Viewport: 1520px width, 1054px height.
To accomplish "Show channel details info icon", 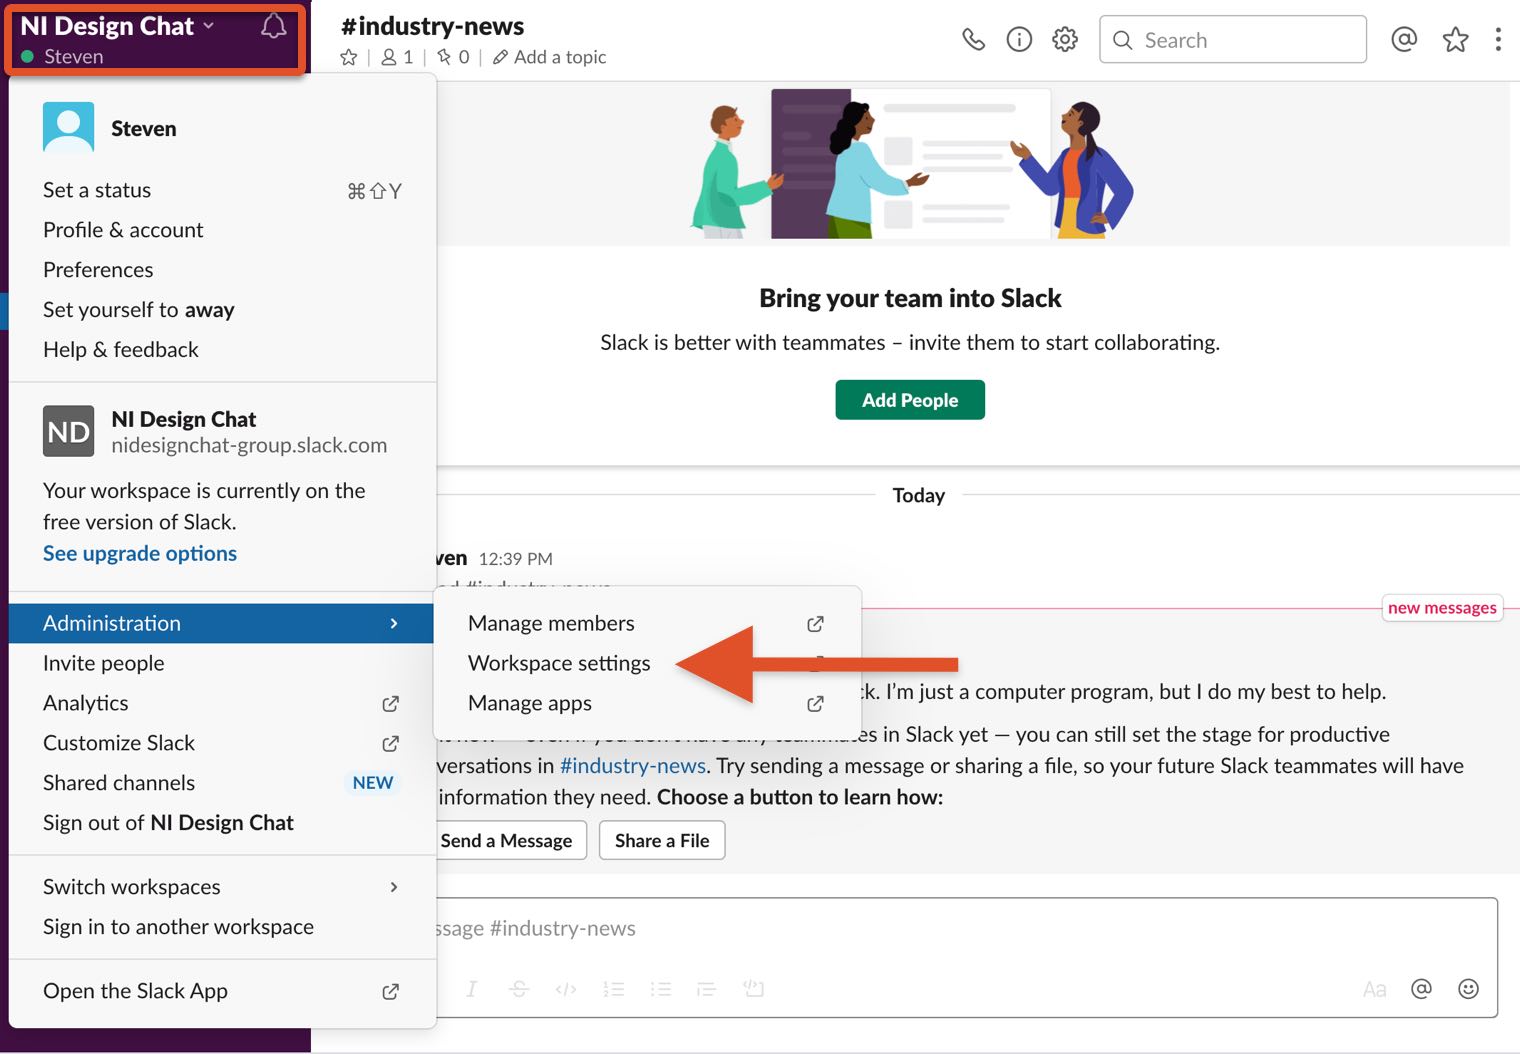I will pyautogui.click(x=1019, y=40).
